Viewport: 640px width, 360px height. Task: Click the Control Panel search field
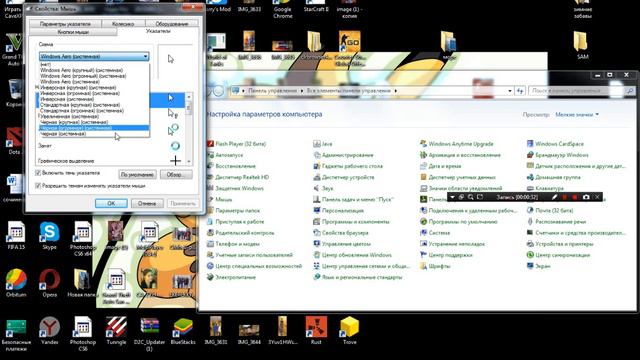pos(581,91)
